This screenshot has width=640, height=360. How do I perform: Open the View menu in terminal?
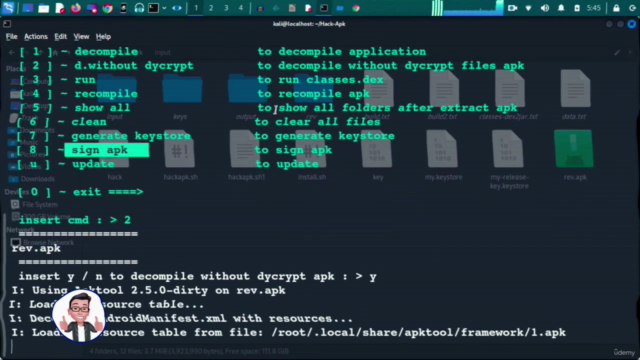[x=81, y=37]
